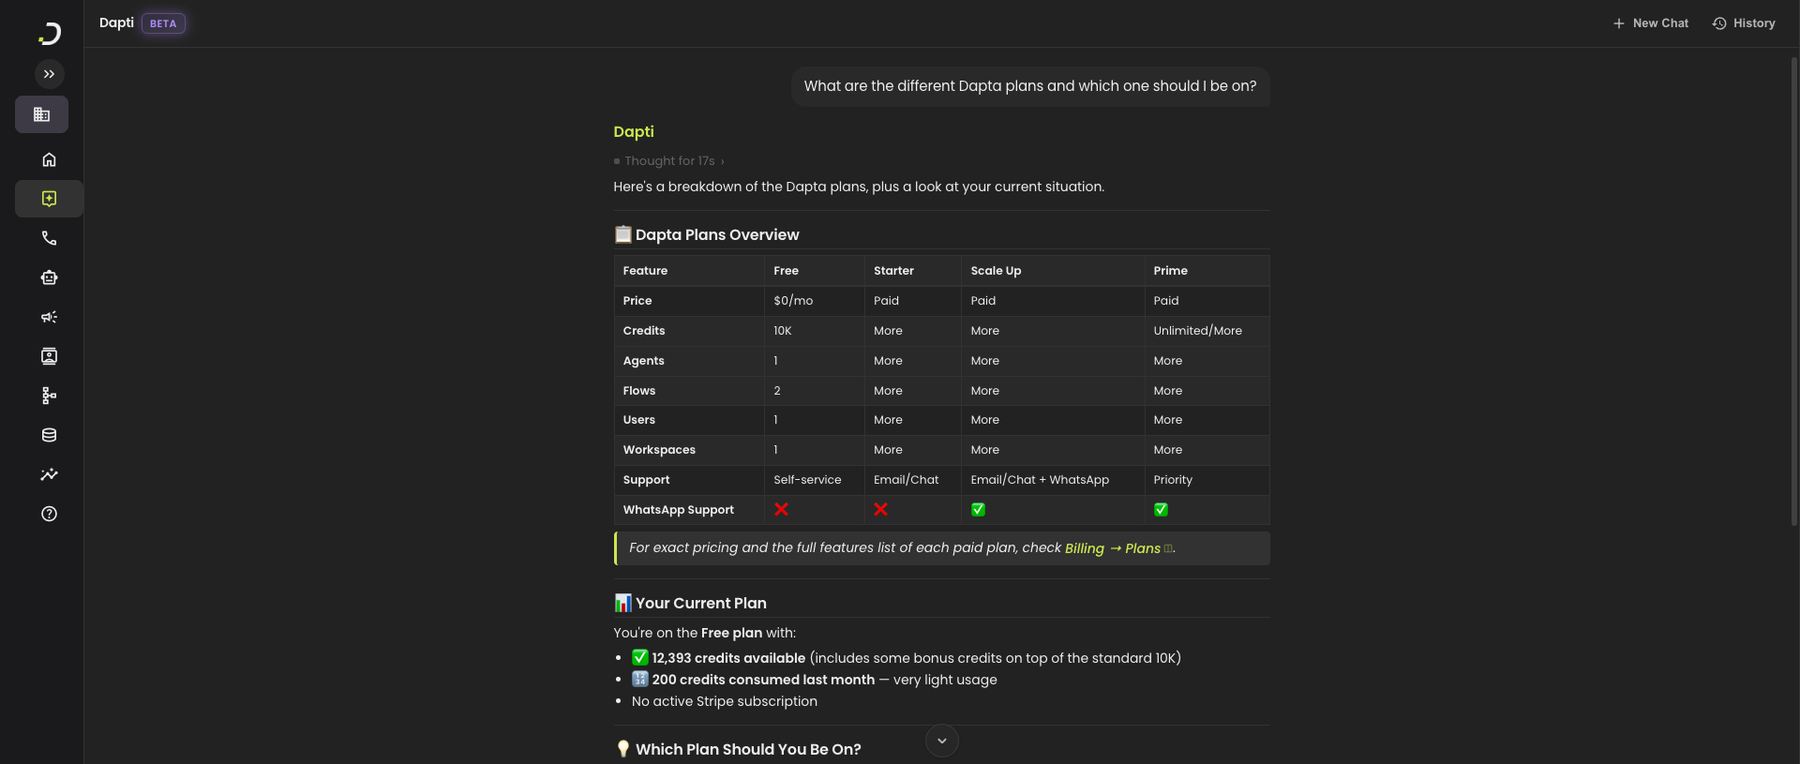Click '12,393 credits available' text
Image resolution: width=1800 pixels, height=764 pixels.
[728, 658]
